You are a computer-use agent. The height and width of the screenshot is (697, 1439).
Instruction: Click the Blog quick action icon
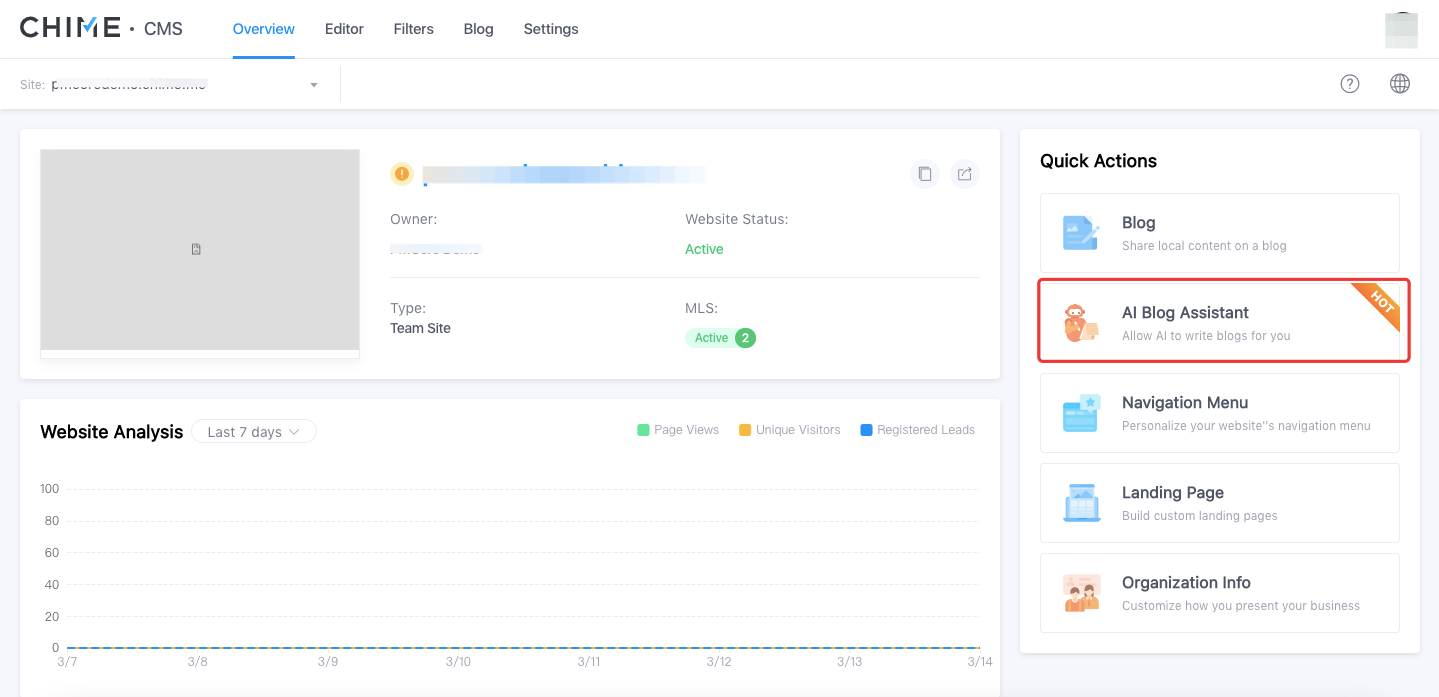[x=1081, y=233]
